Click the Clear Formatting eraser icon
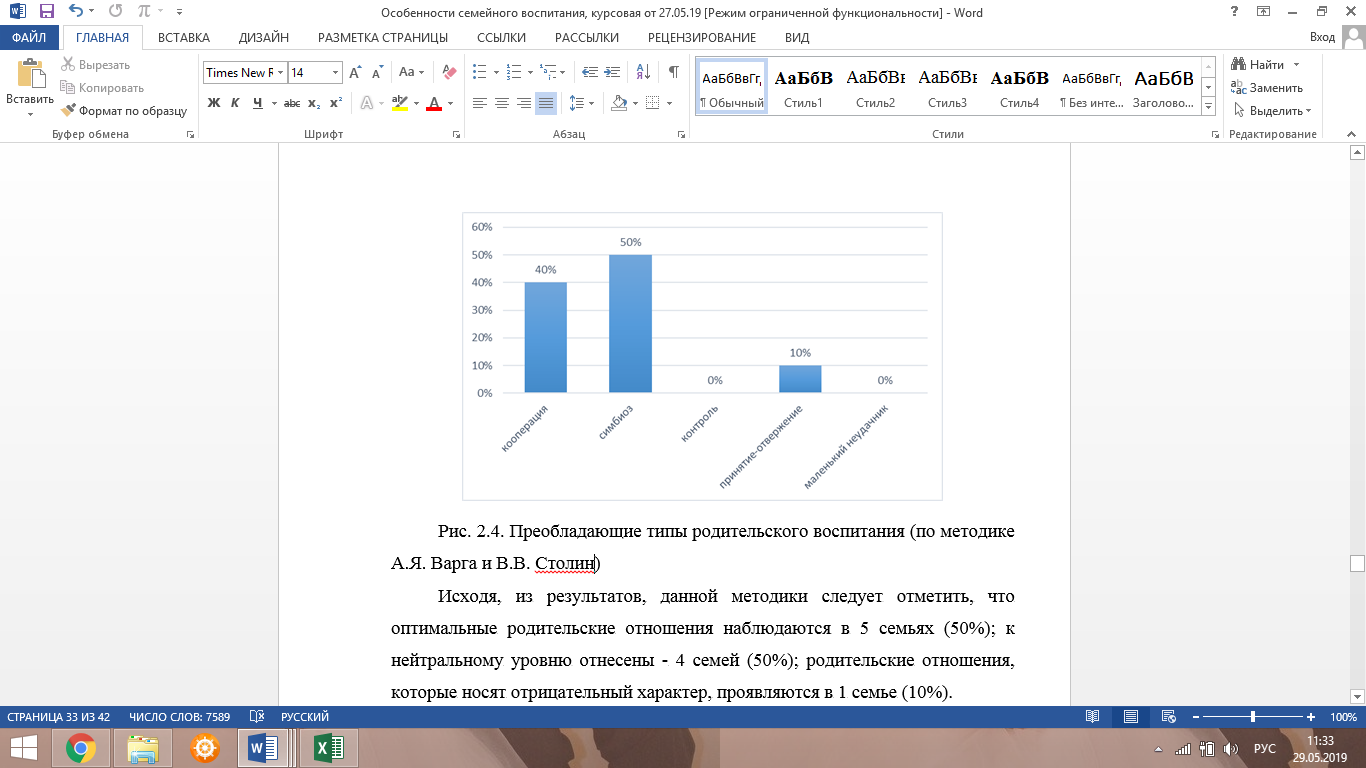Image resolution: width=1366 pixels, height=768 pixels. 449,72
